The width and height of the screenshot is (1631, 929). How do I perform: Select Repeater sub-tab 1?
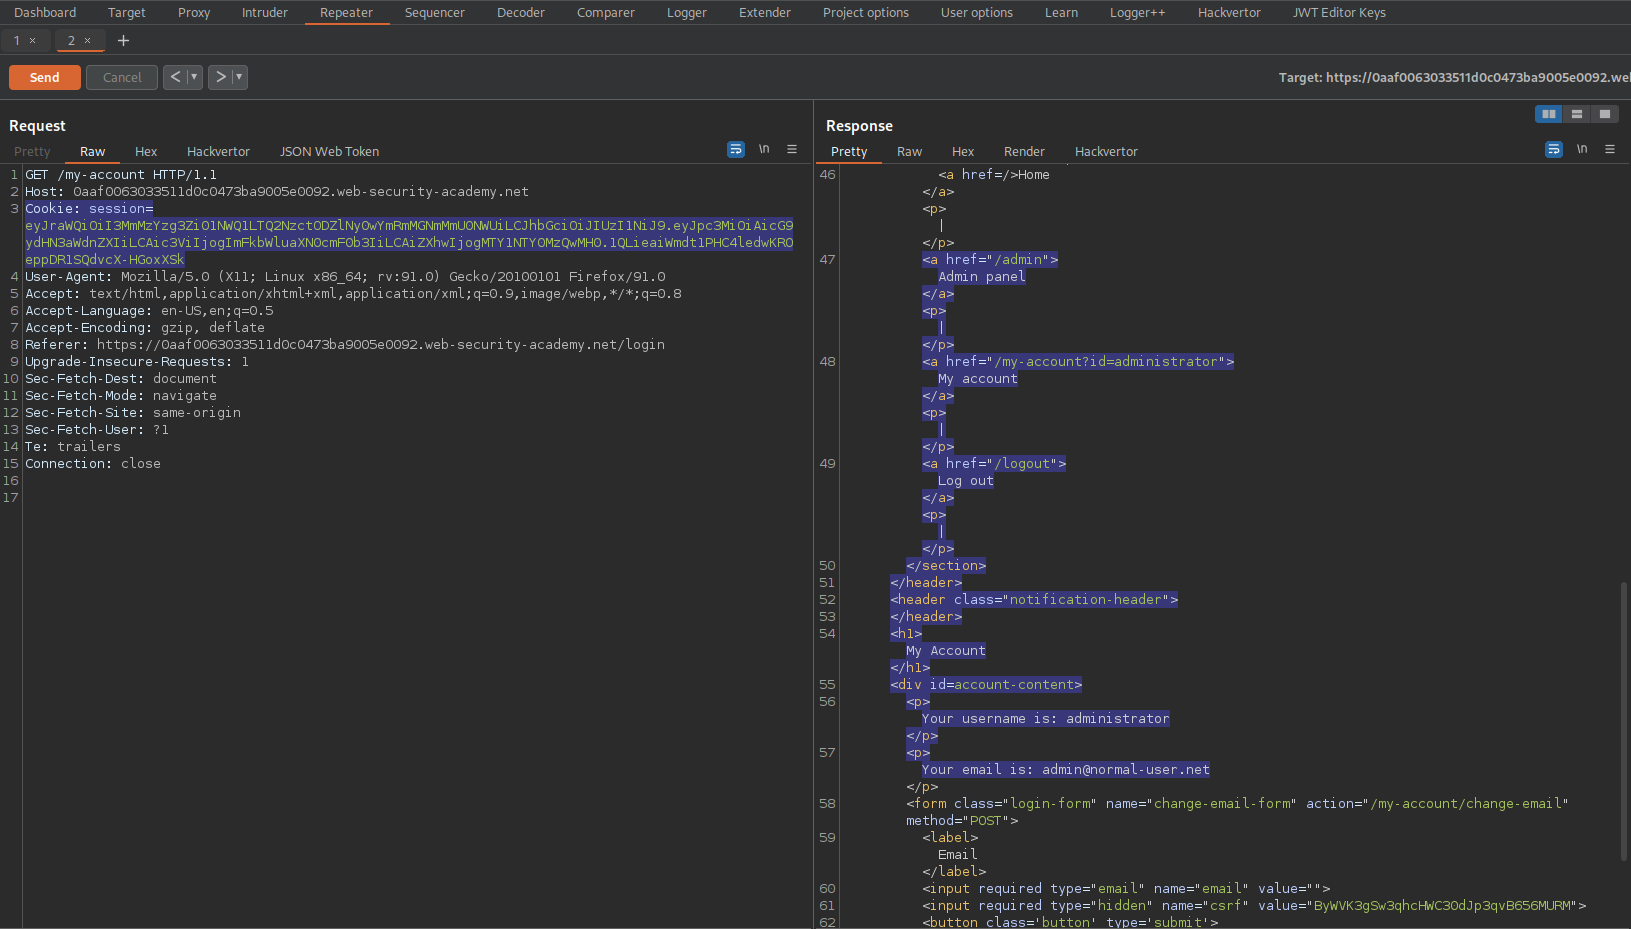click(17, 41)
